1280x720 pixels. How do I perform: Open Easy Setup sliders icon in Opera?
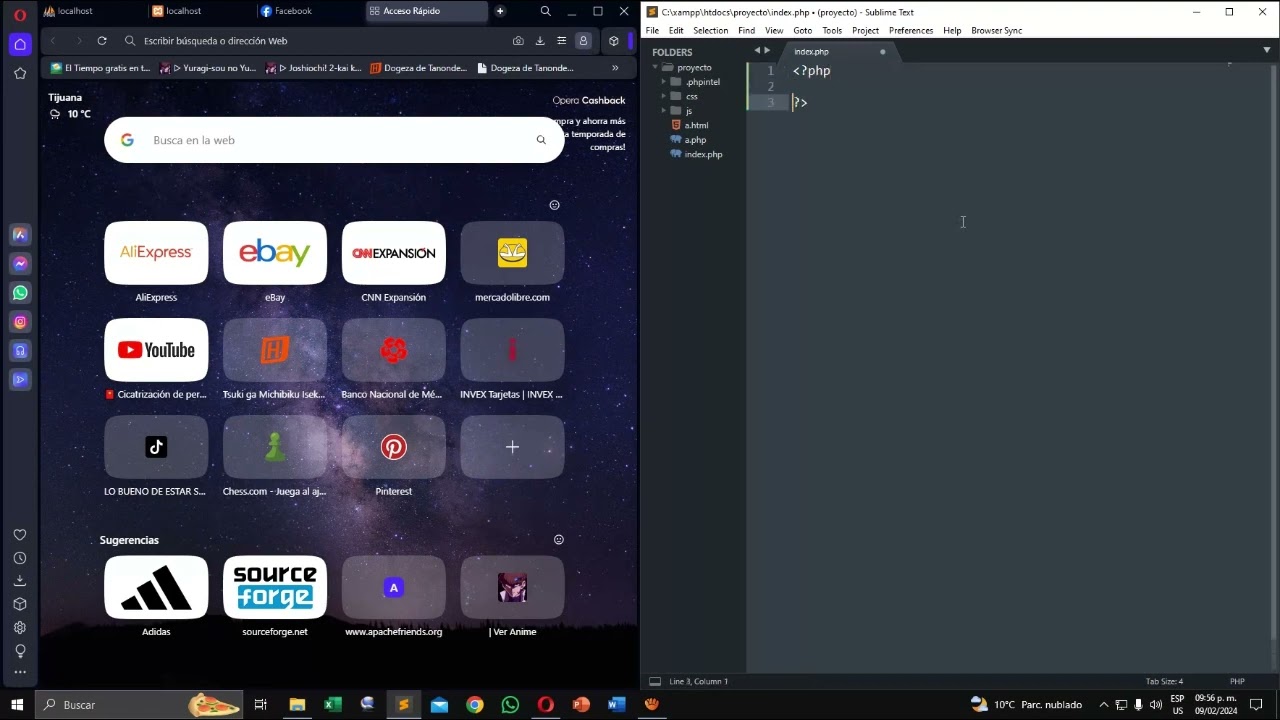pyautogui.click(x=562, y=41)
